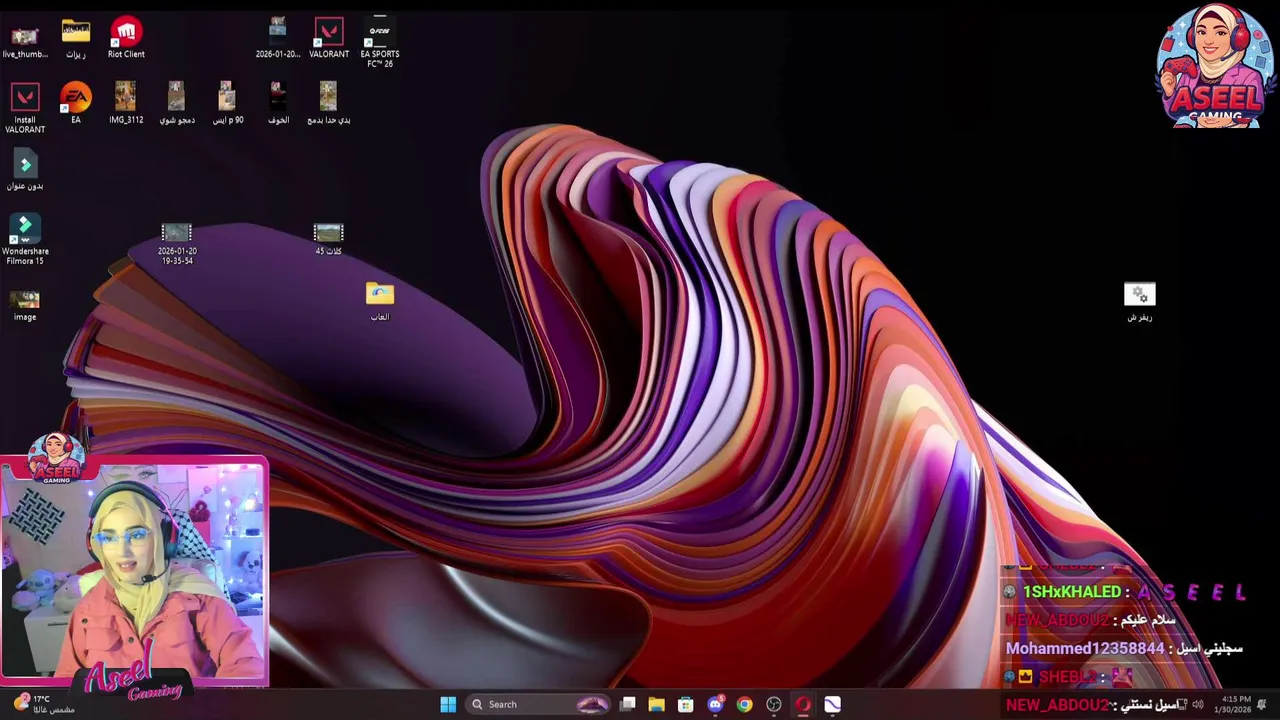Open the Windows Start menu

[x=448, y=704]
